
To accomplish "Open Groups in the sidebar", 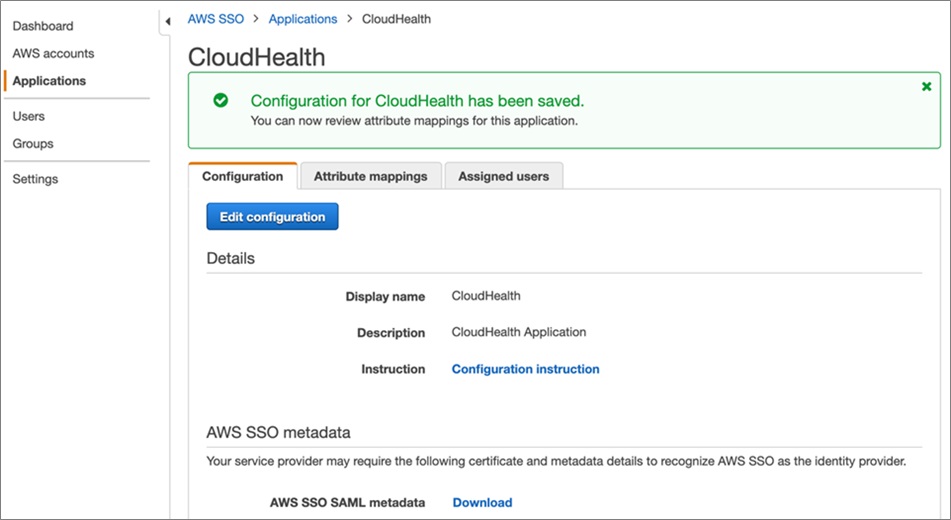I will click(x=33, y=144).
